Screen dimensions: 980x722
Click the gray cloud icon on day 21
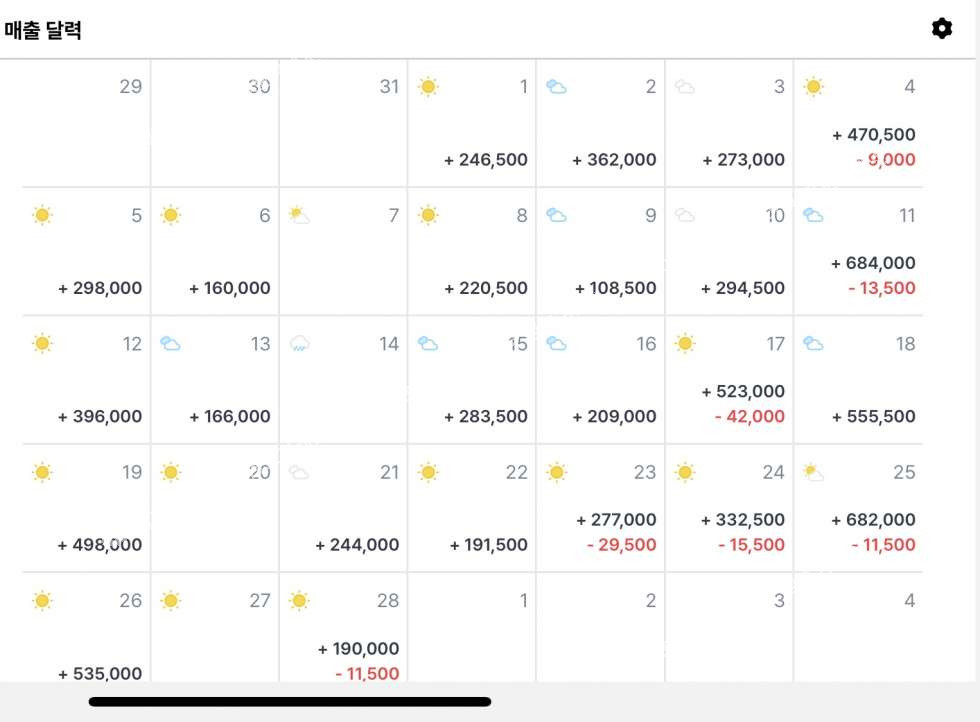click(299, 472)
